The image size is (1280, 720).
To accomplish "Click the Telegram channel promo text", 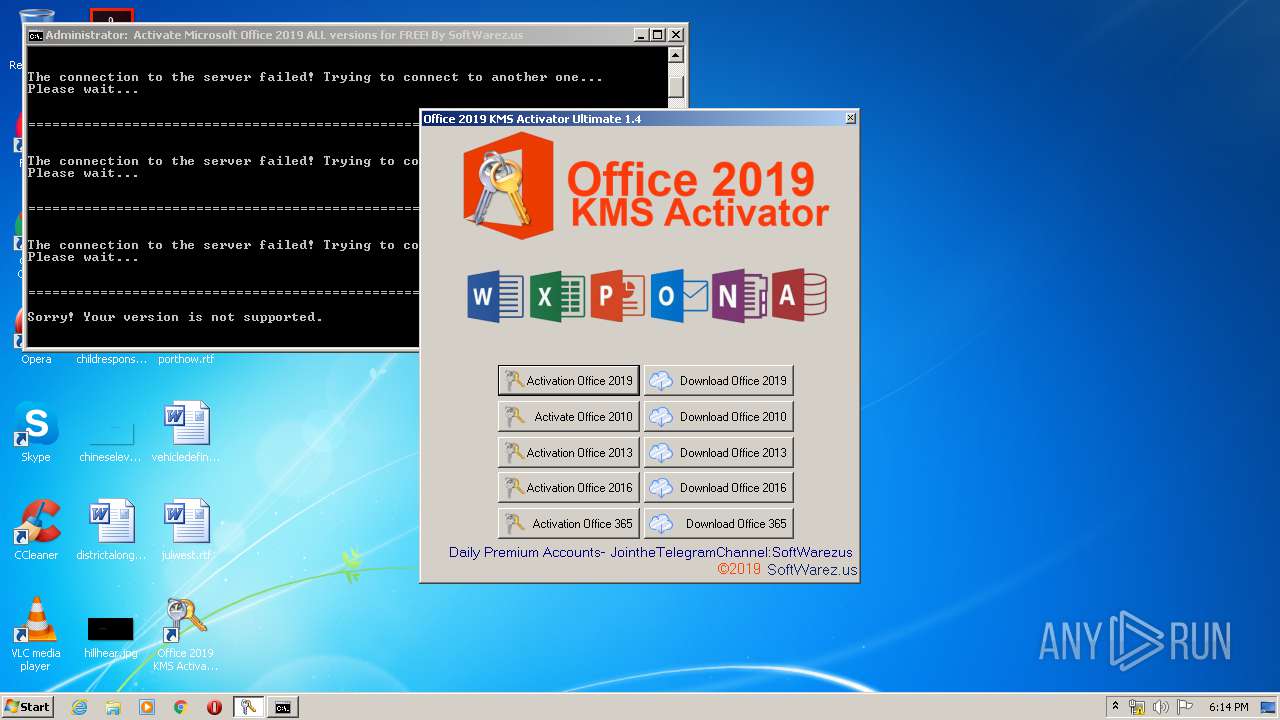I will coord(650,552).
